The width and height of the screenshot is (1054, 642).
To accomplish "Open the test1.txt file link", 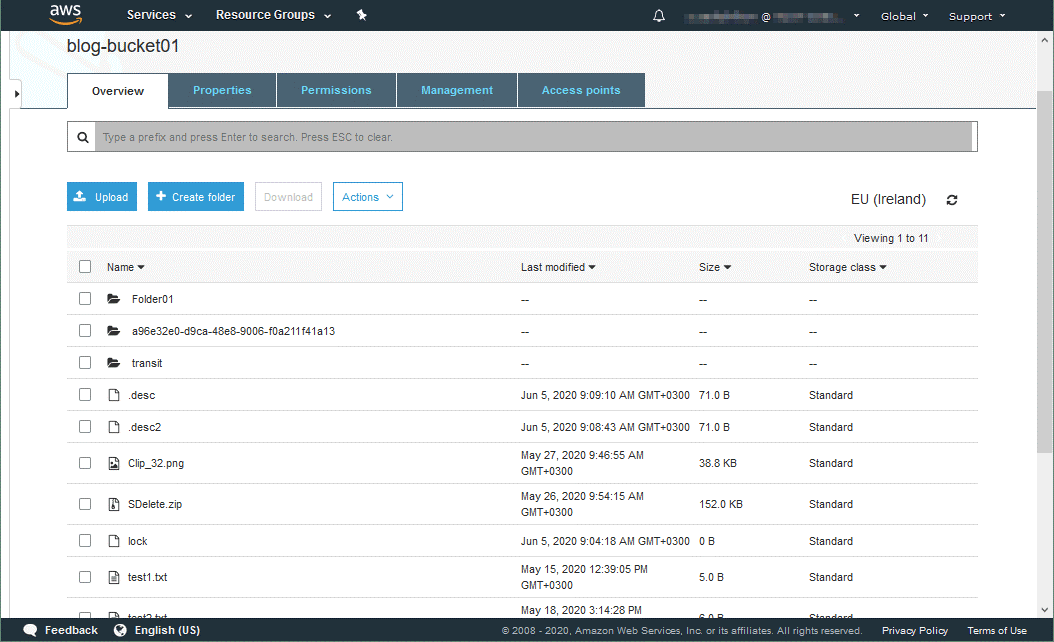I will [147, 577].
